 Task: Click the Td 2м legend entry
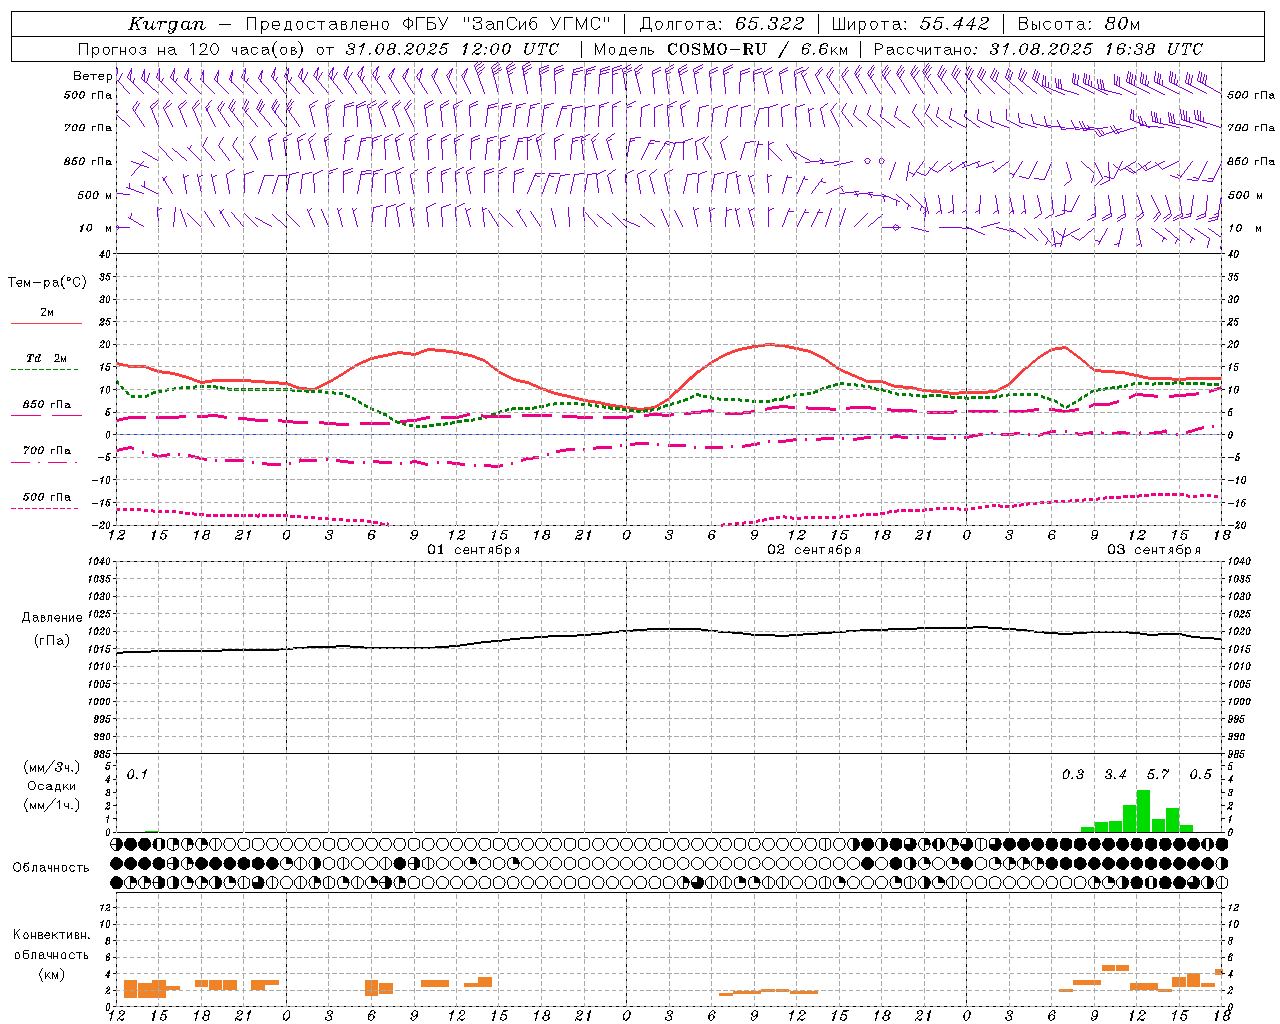tap(47, 358)
